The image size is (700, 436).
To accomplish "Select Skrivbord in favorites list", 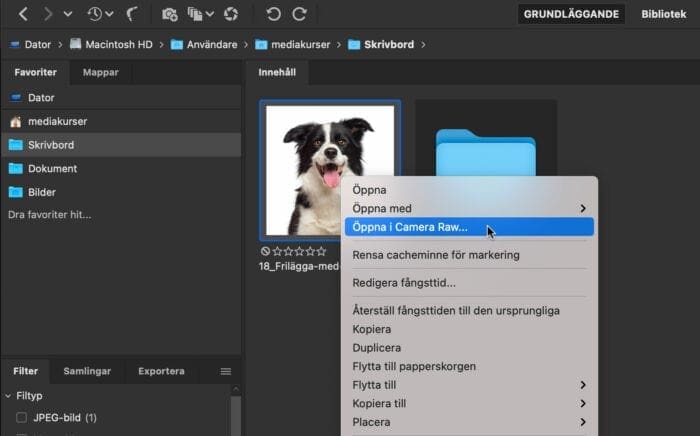I will click(x=121, y=145).
